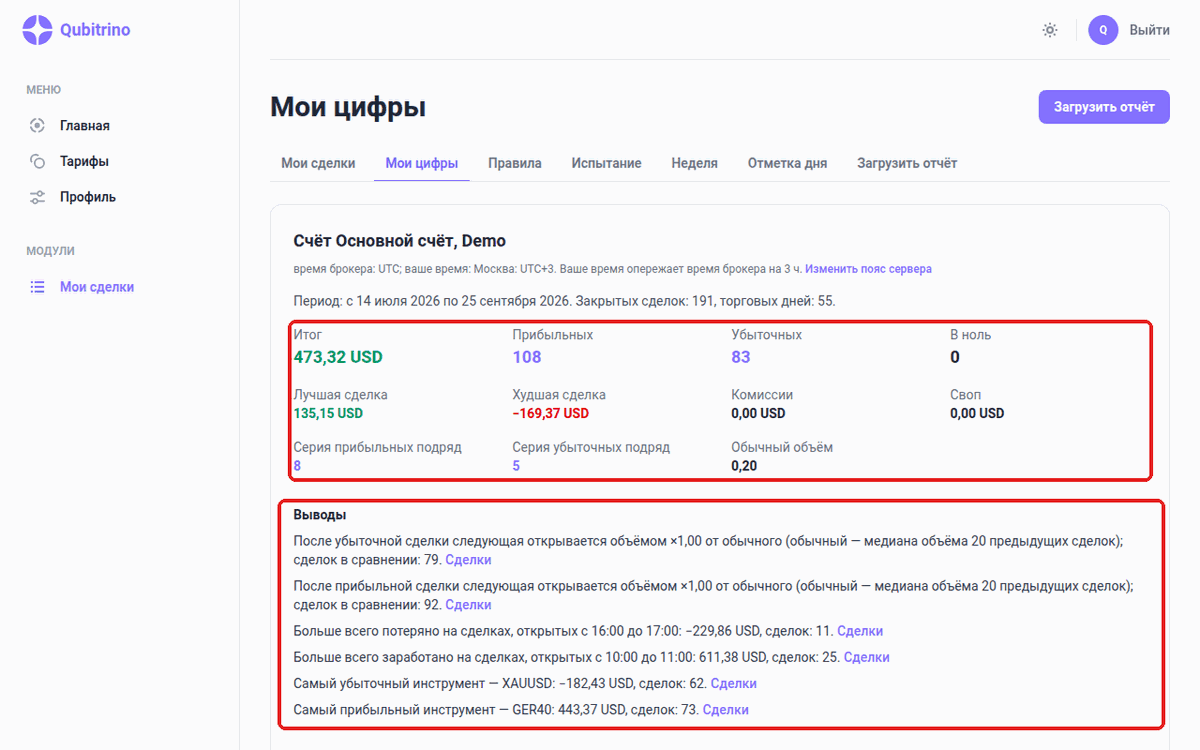Open Сделки link after 'сделок в сравнении: 92'

click(x=468, y=605)
